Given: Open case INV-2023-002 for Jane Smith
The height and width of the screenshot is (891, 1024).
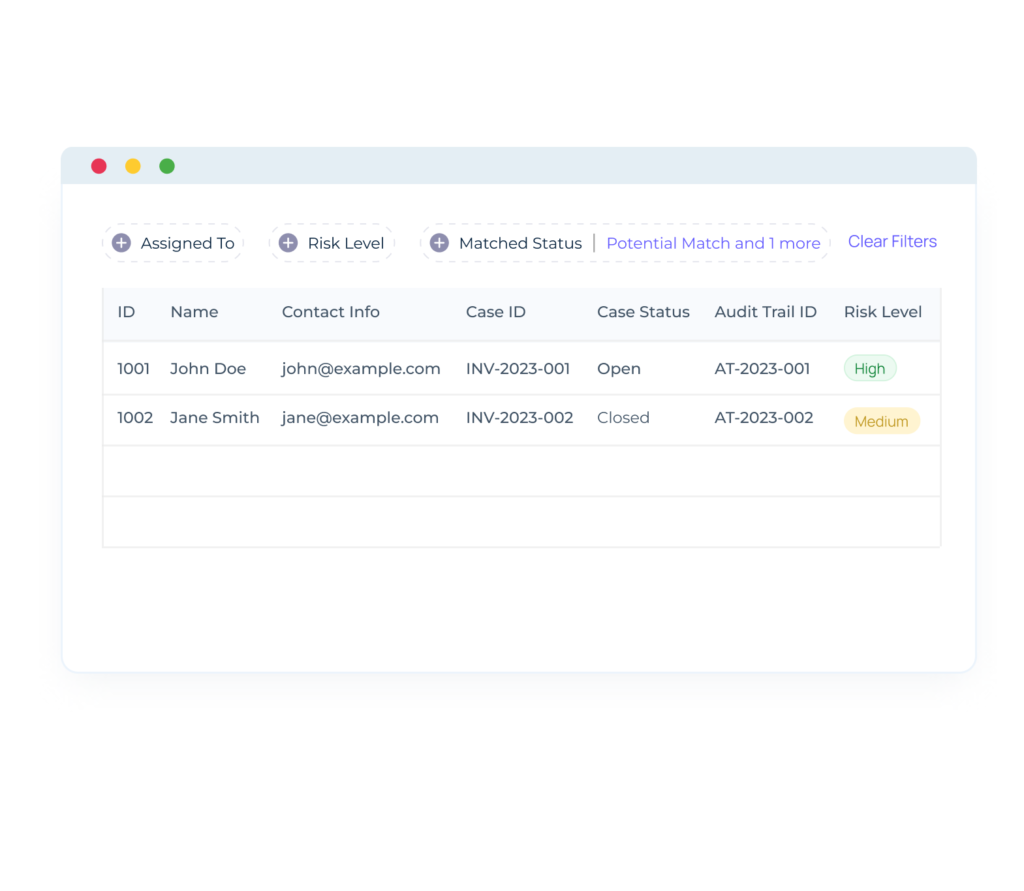Looking at the screenshot, I should pos(520,417).
